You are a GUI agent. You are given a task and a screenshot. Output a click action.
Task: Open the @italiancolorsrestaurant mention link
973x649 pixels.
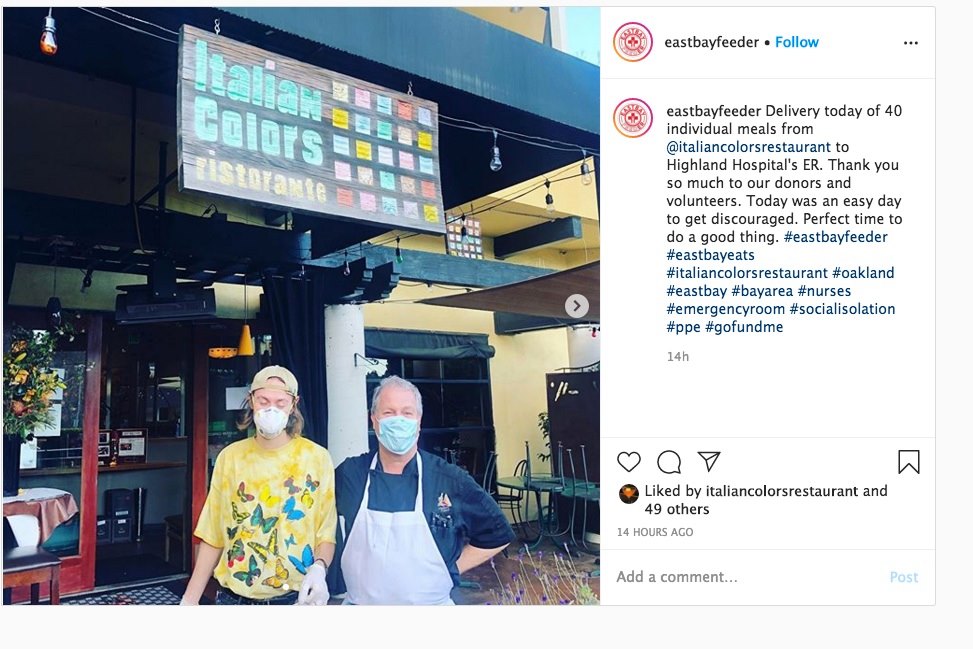click(748, 147)
